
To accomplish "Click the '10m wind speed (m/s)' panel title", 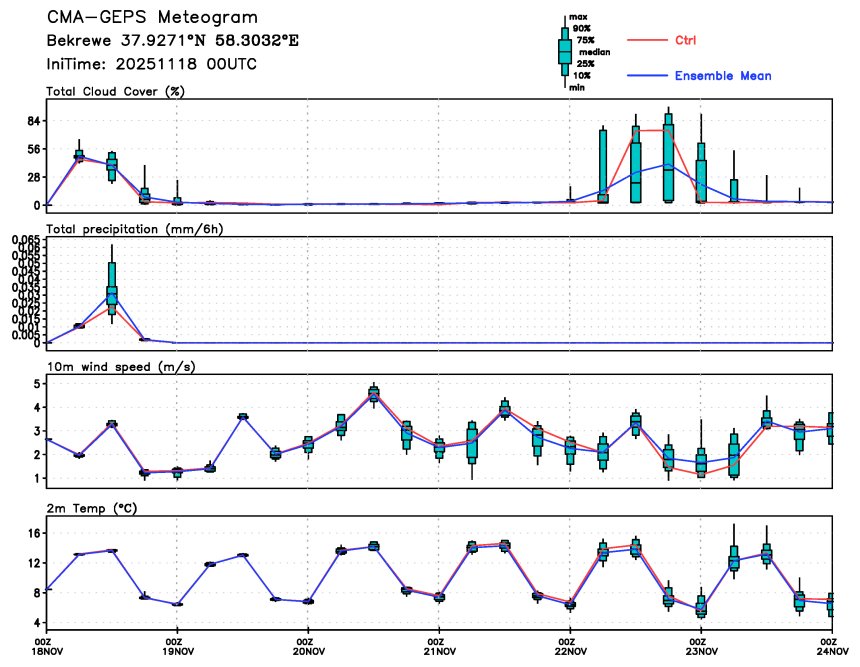I will pyautogui.click(x=121, y=366).
